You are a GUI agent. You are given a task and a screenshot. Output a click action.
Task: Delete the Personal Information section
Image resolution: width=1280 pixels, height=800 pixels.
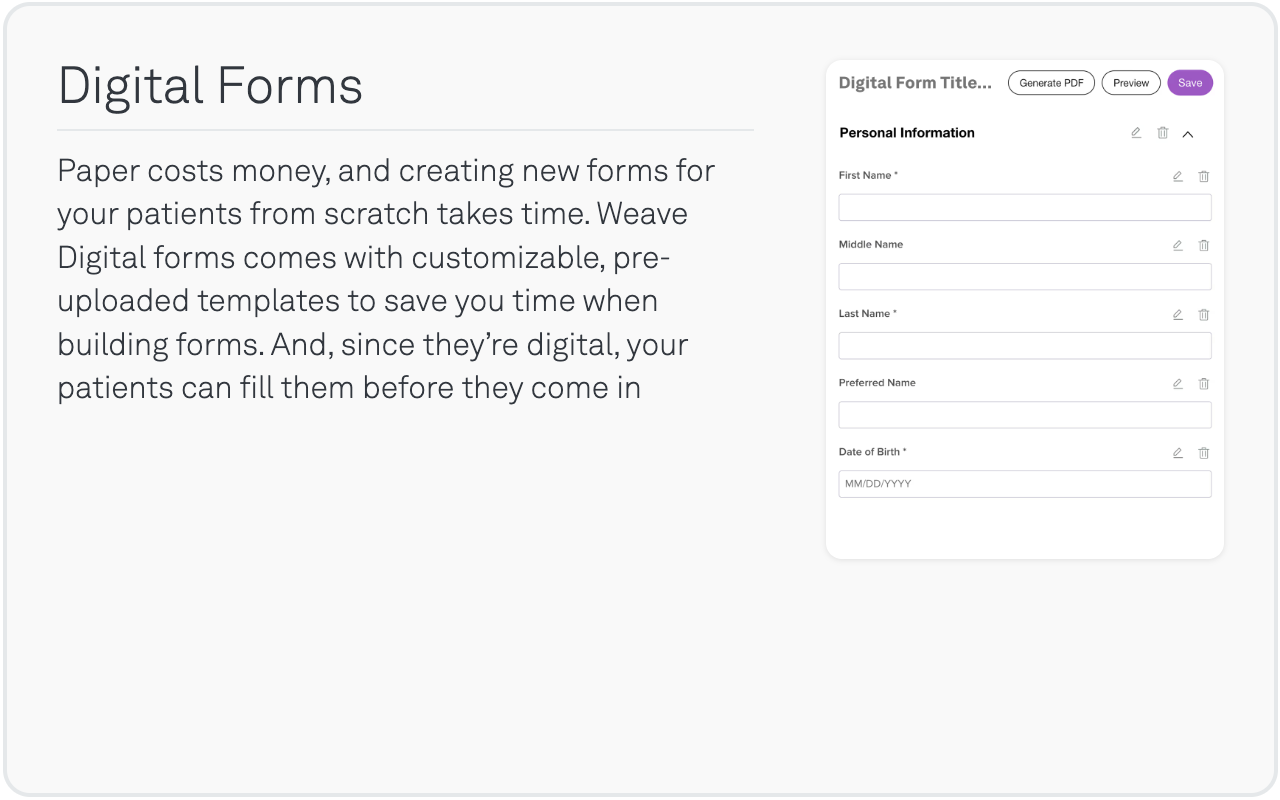coord(1163,133)
